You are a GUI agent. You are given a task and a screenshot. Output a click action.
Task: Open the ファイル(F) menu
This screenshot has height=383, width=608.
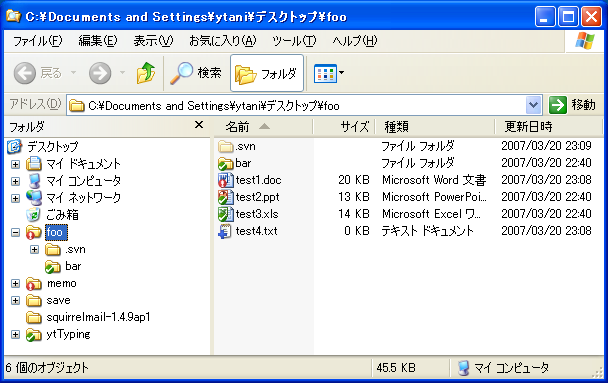tap(38, 41)
